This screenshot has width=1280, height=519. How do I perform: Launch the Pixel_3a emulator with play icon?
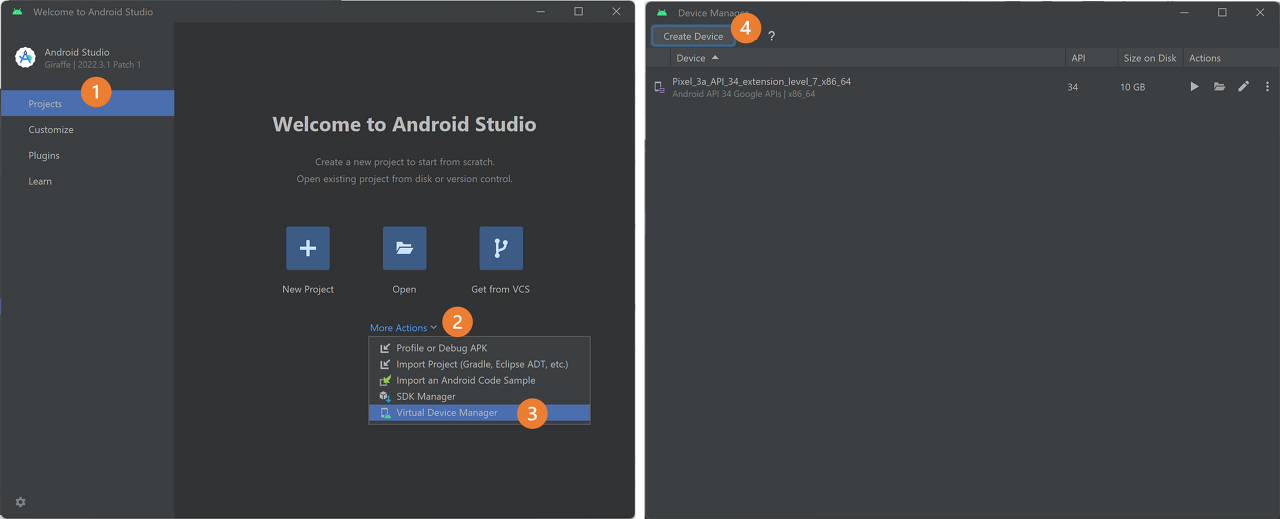coord(1194,87)
